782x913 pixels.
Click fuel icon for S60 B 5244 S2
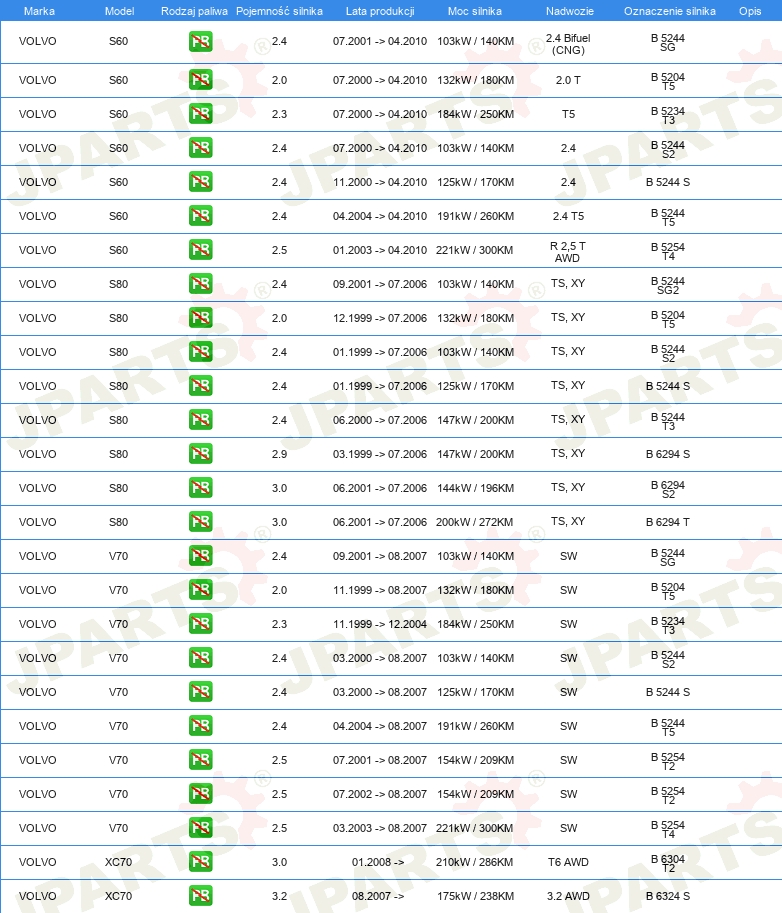pyautogui.click(x=200, y=148)
